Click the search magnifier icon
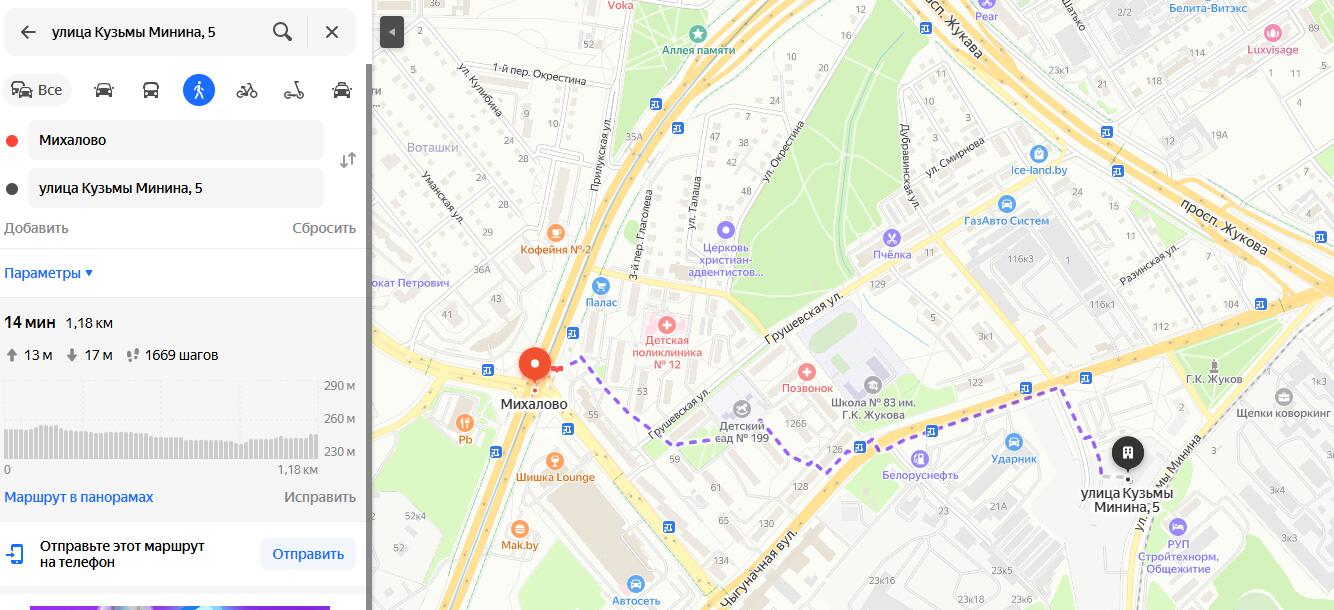1334x610 pixels. click(x=282, y=32)
